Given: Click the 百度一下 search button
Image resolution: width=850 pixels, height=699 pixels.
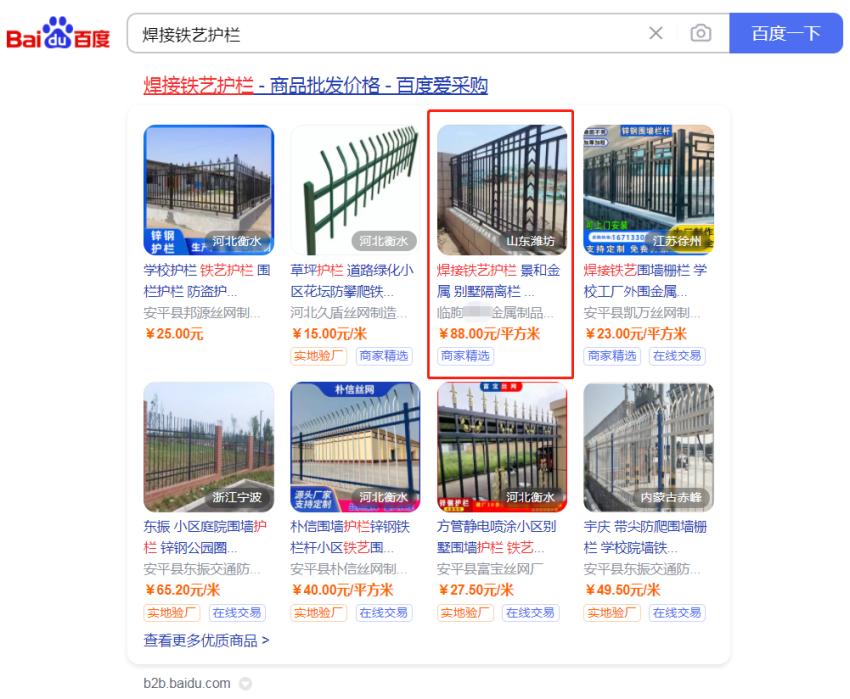Looking at the screenshot, I should click(x=785, y=34).
